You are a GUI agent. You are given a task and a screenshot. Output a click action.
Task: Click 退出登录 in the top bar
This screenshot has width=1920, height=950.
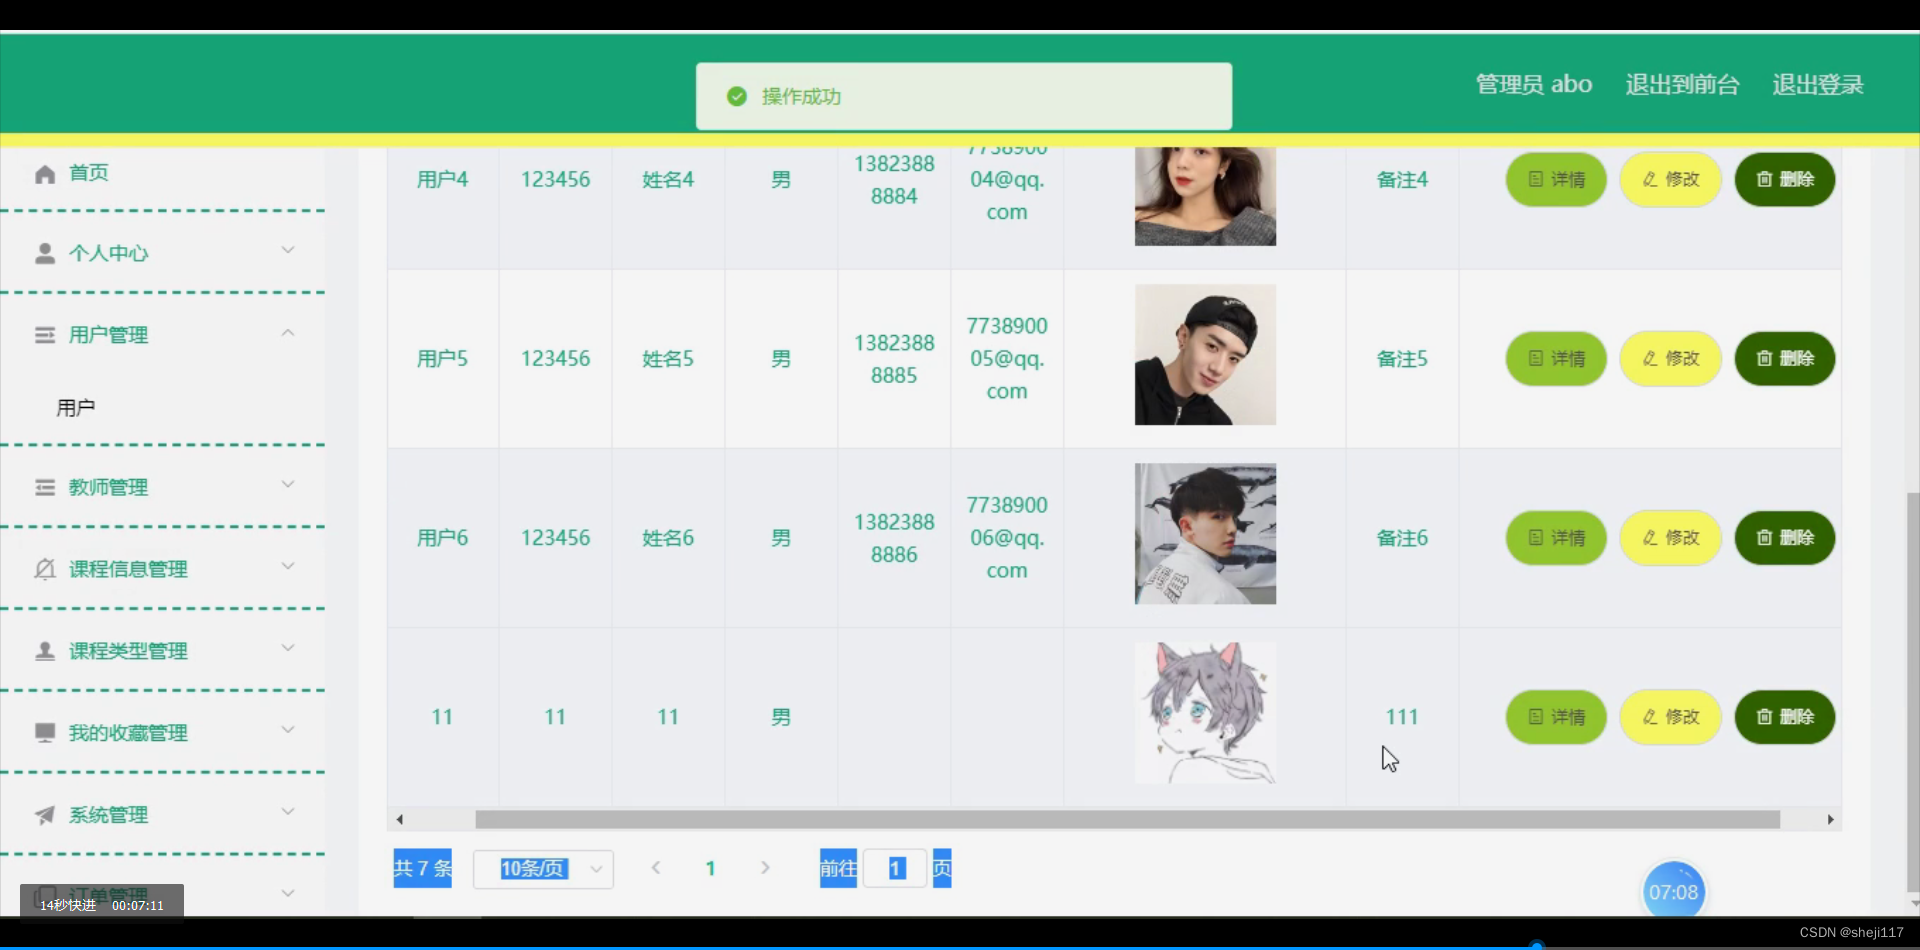pos(1817,84)
